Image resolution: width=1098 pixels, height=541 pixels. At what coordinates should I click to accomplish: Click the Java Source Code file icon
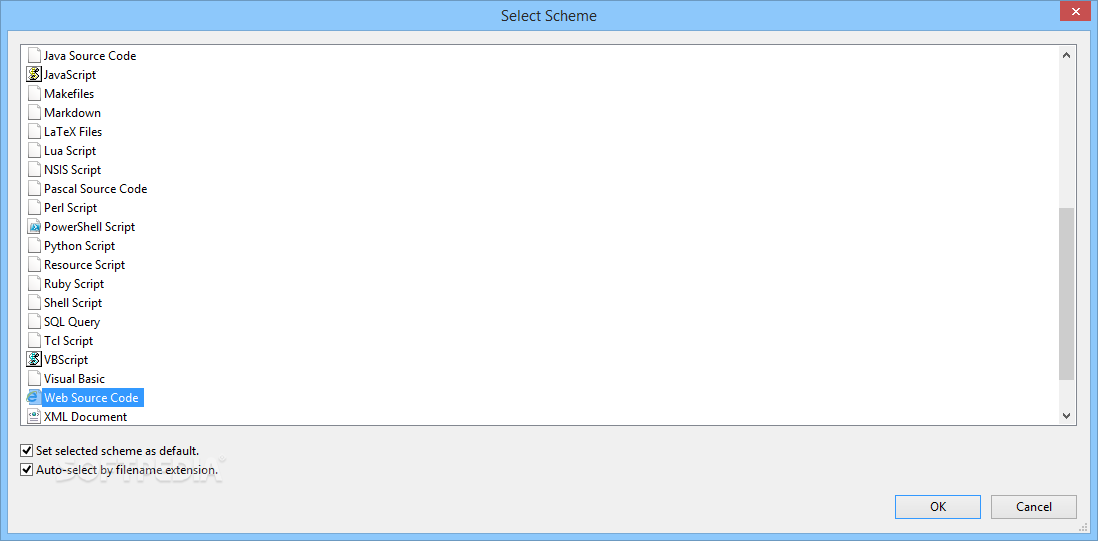34,55
